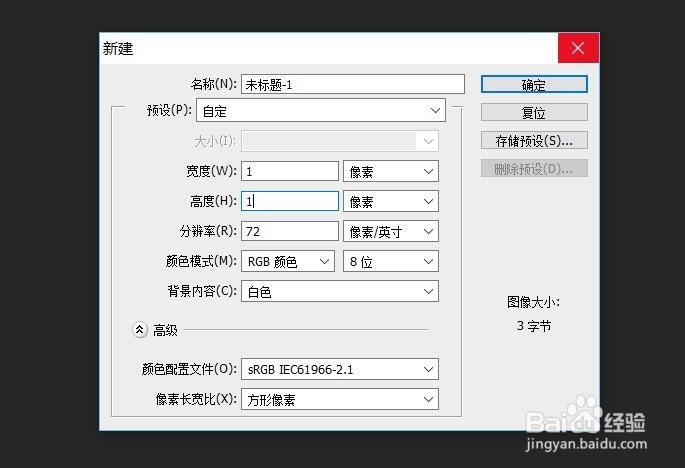This screenshot has width=685, height=468.
Task: Open the 颜色配置文件 dropdown showing sRGB IEC61966-2.1
Action: 339,369
